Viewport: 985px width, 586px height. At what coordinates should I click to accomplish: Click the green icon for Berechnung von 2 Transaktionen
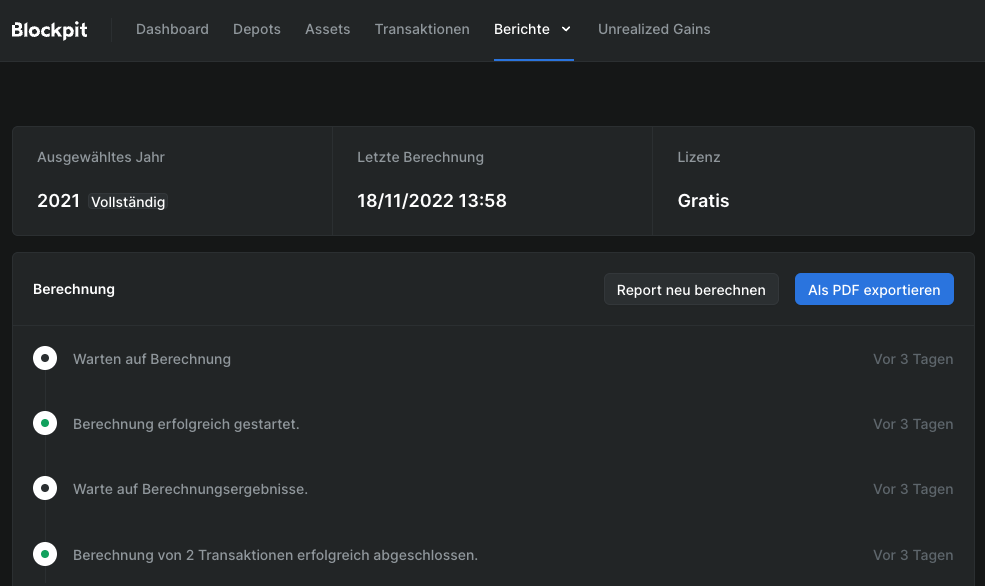click(45, 554)
